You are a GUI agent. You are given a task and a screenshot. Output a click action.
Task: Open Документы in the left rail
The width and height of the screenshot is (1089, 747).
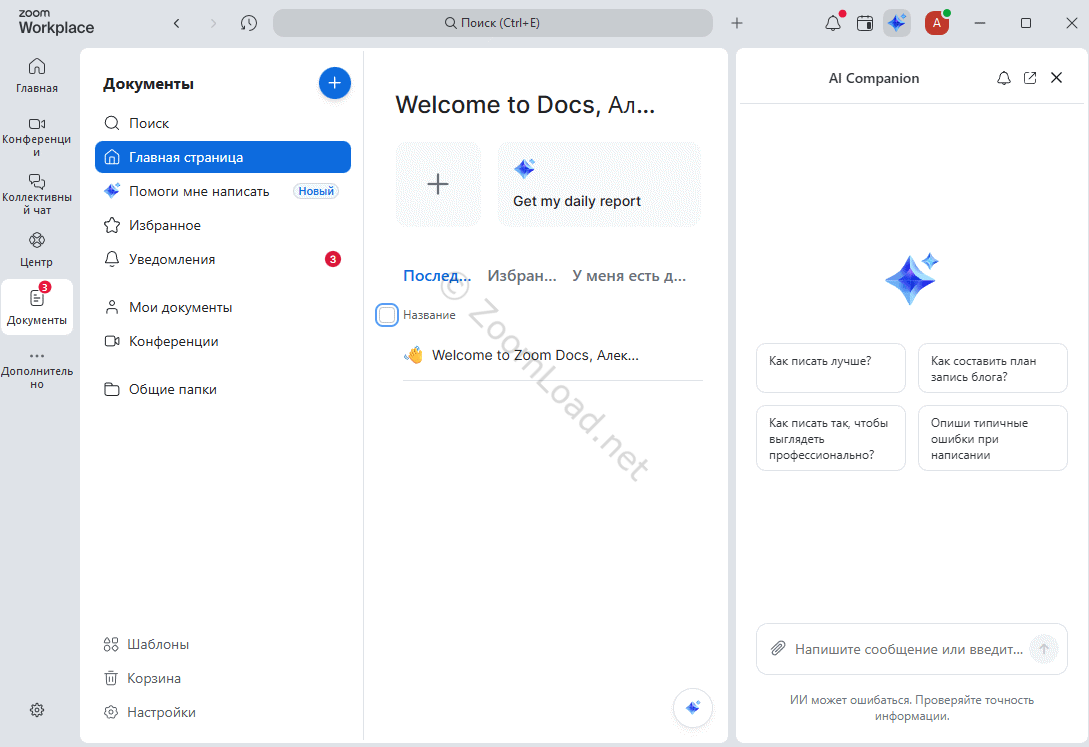click(37, 307)
